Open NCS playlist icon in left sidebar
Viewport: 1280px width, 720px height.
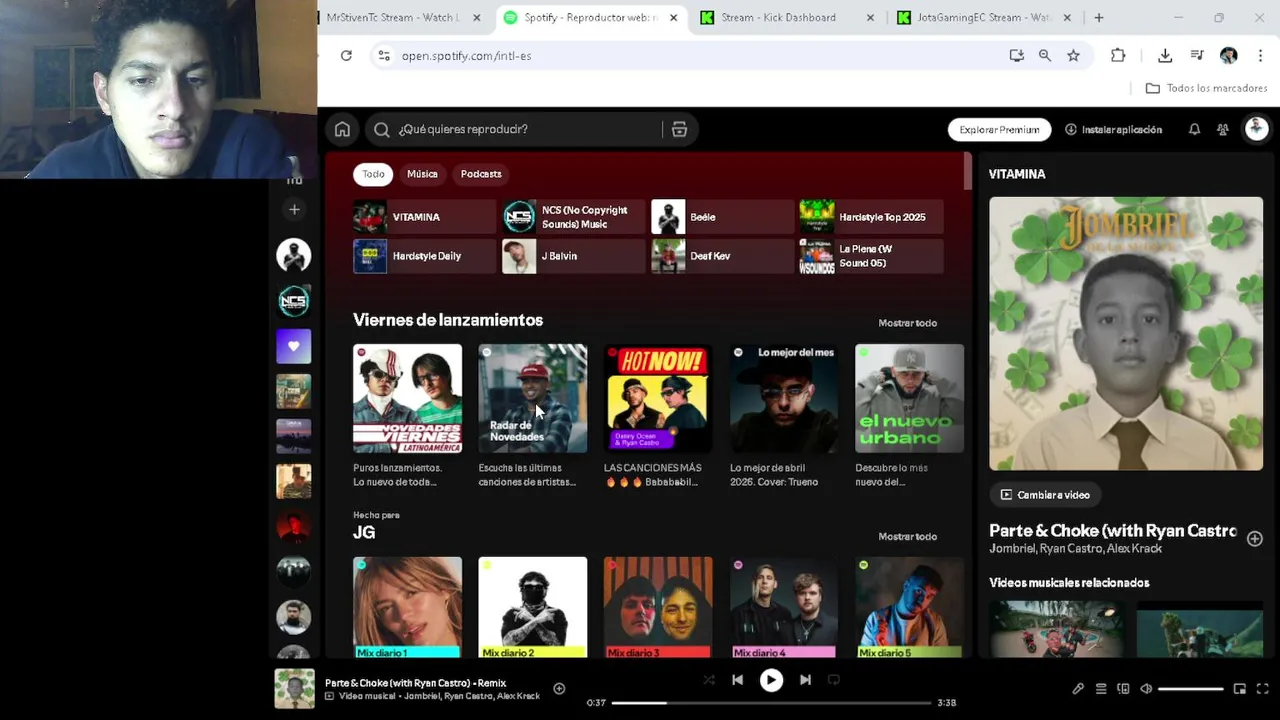[294, 300]
